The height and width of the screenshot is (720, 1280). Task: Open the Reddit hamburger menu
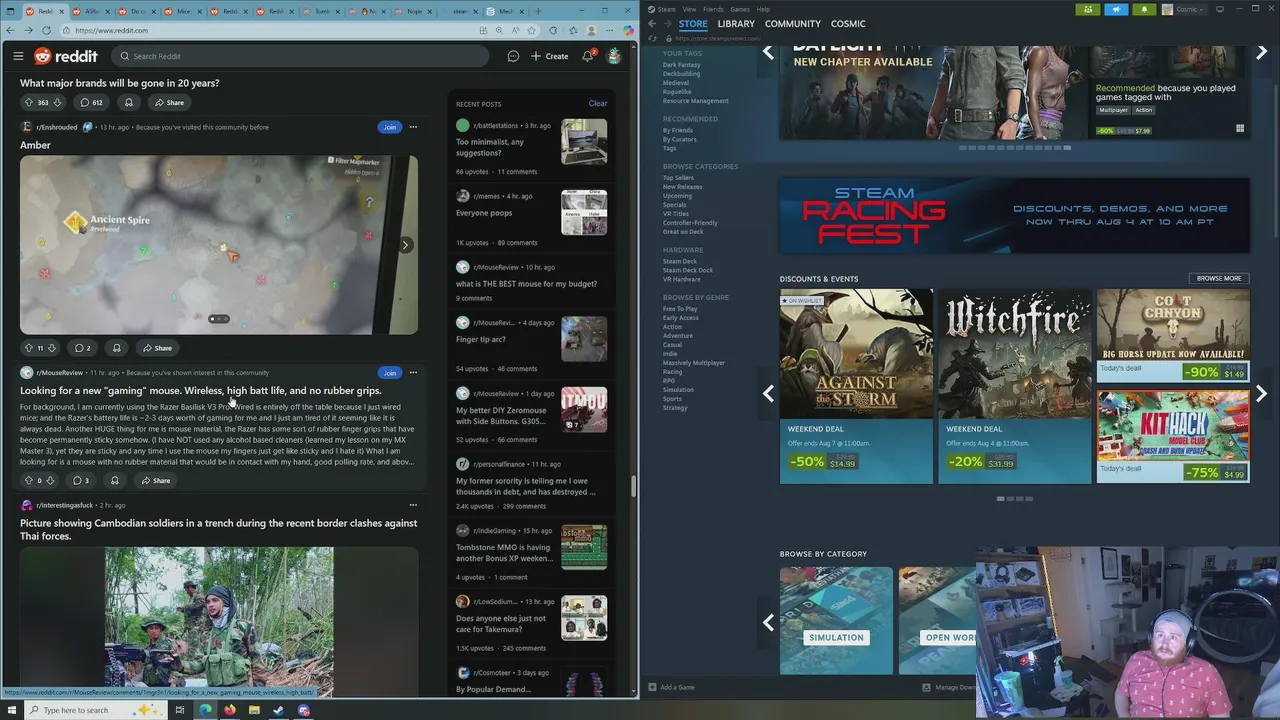coord(18,56)
